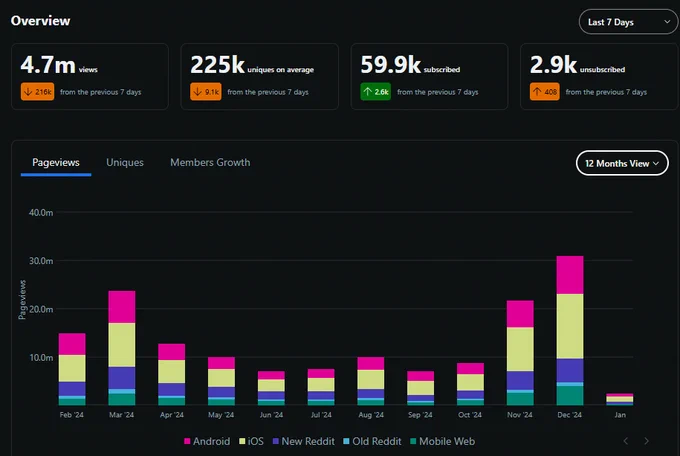Image resolution: width=680 pixels, height=456 pixels.
Task: Click the 20.0m y-axis label
Action: point(41,309)
